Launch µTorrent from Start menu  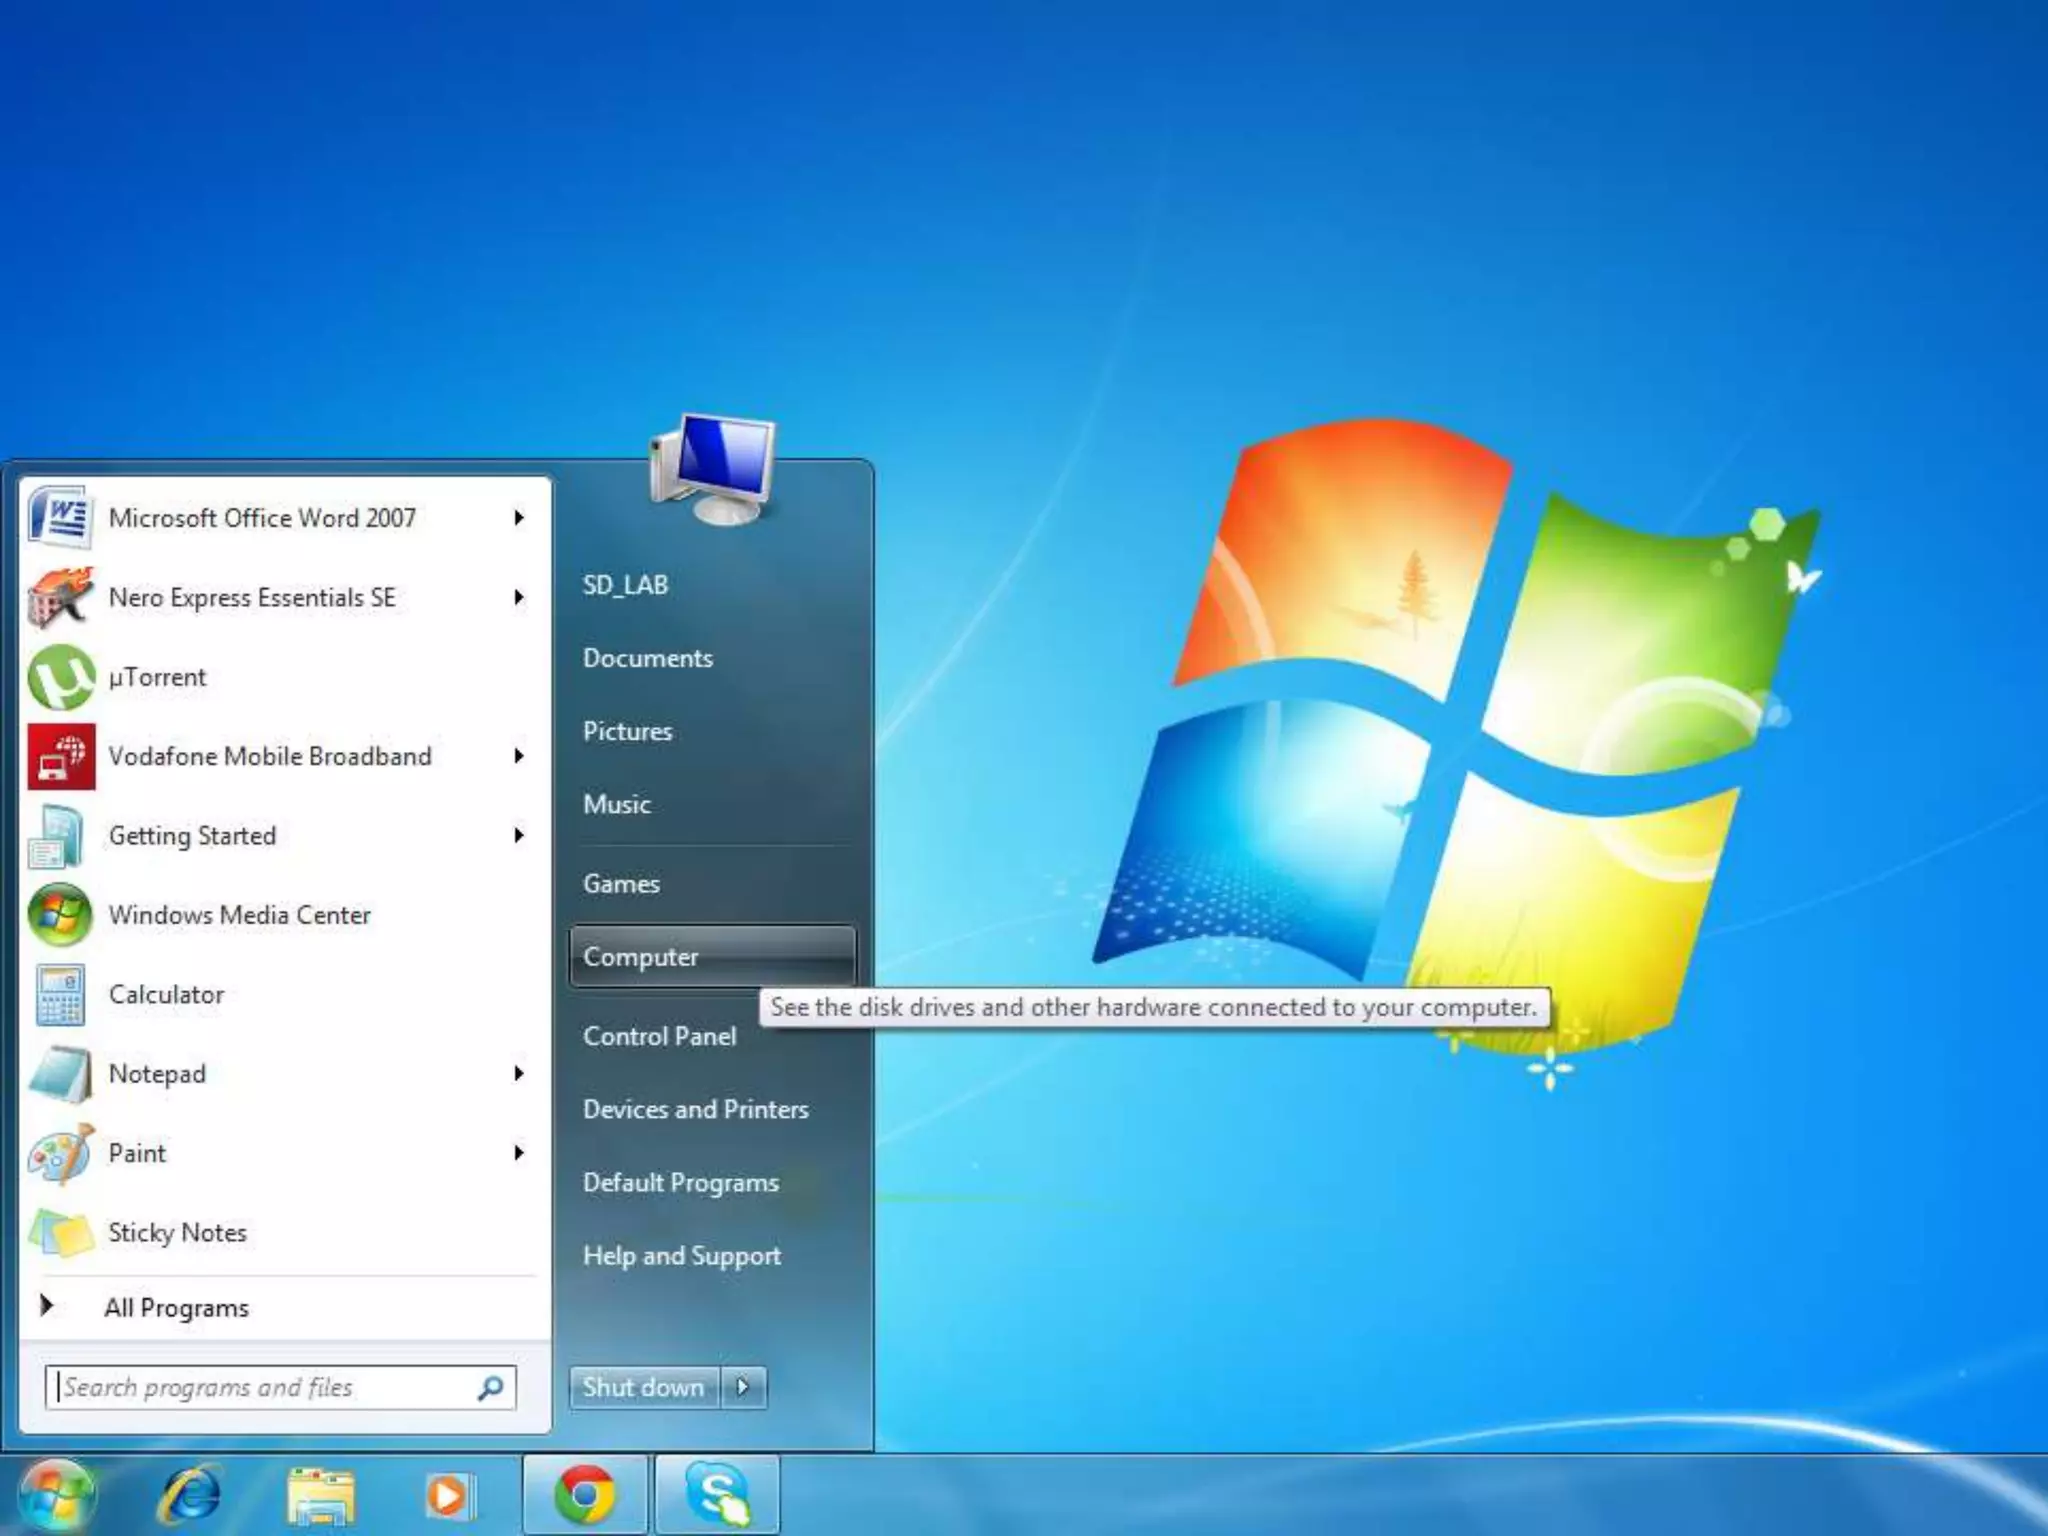point(157,677)
